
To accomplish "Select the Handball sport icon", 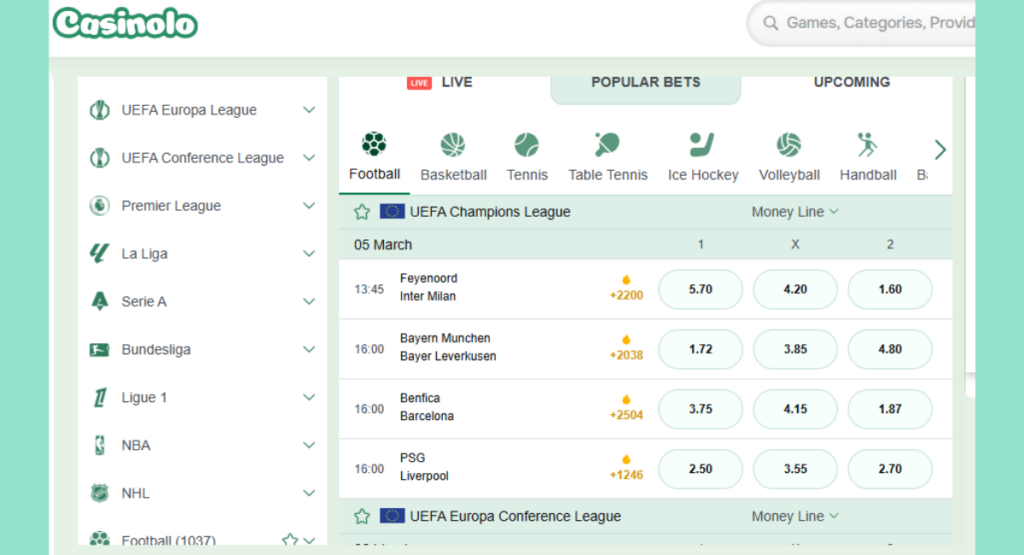I will pyautogui.click(x=867, y=145).
